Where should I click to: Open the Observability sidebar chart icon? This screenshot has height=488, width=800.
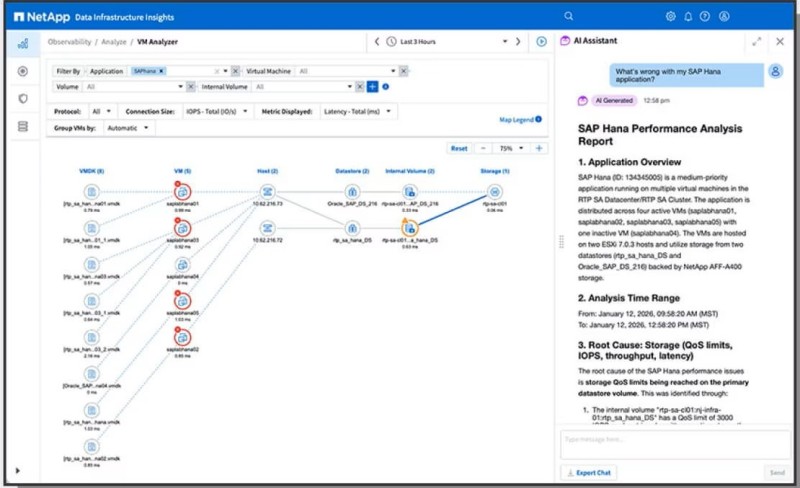22,44
